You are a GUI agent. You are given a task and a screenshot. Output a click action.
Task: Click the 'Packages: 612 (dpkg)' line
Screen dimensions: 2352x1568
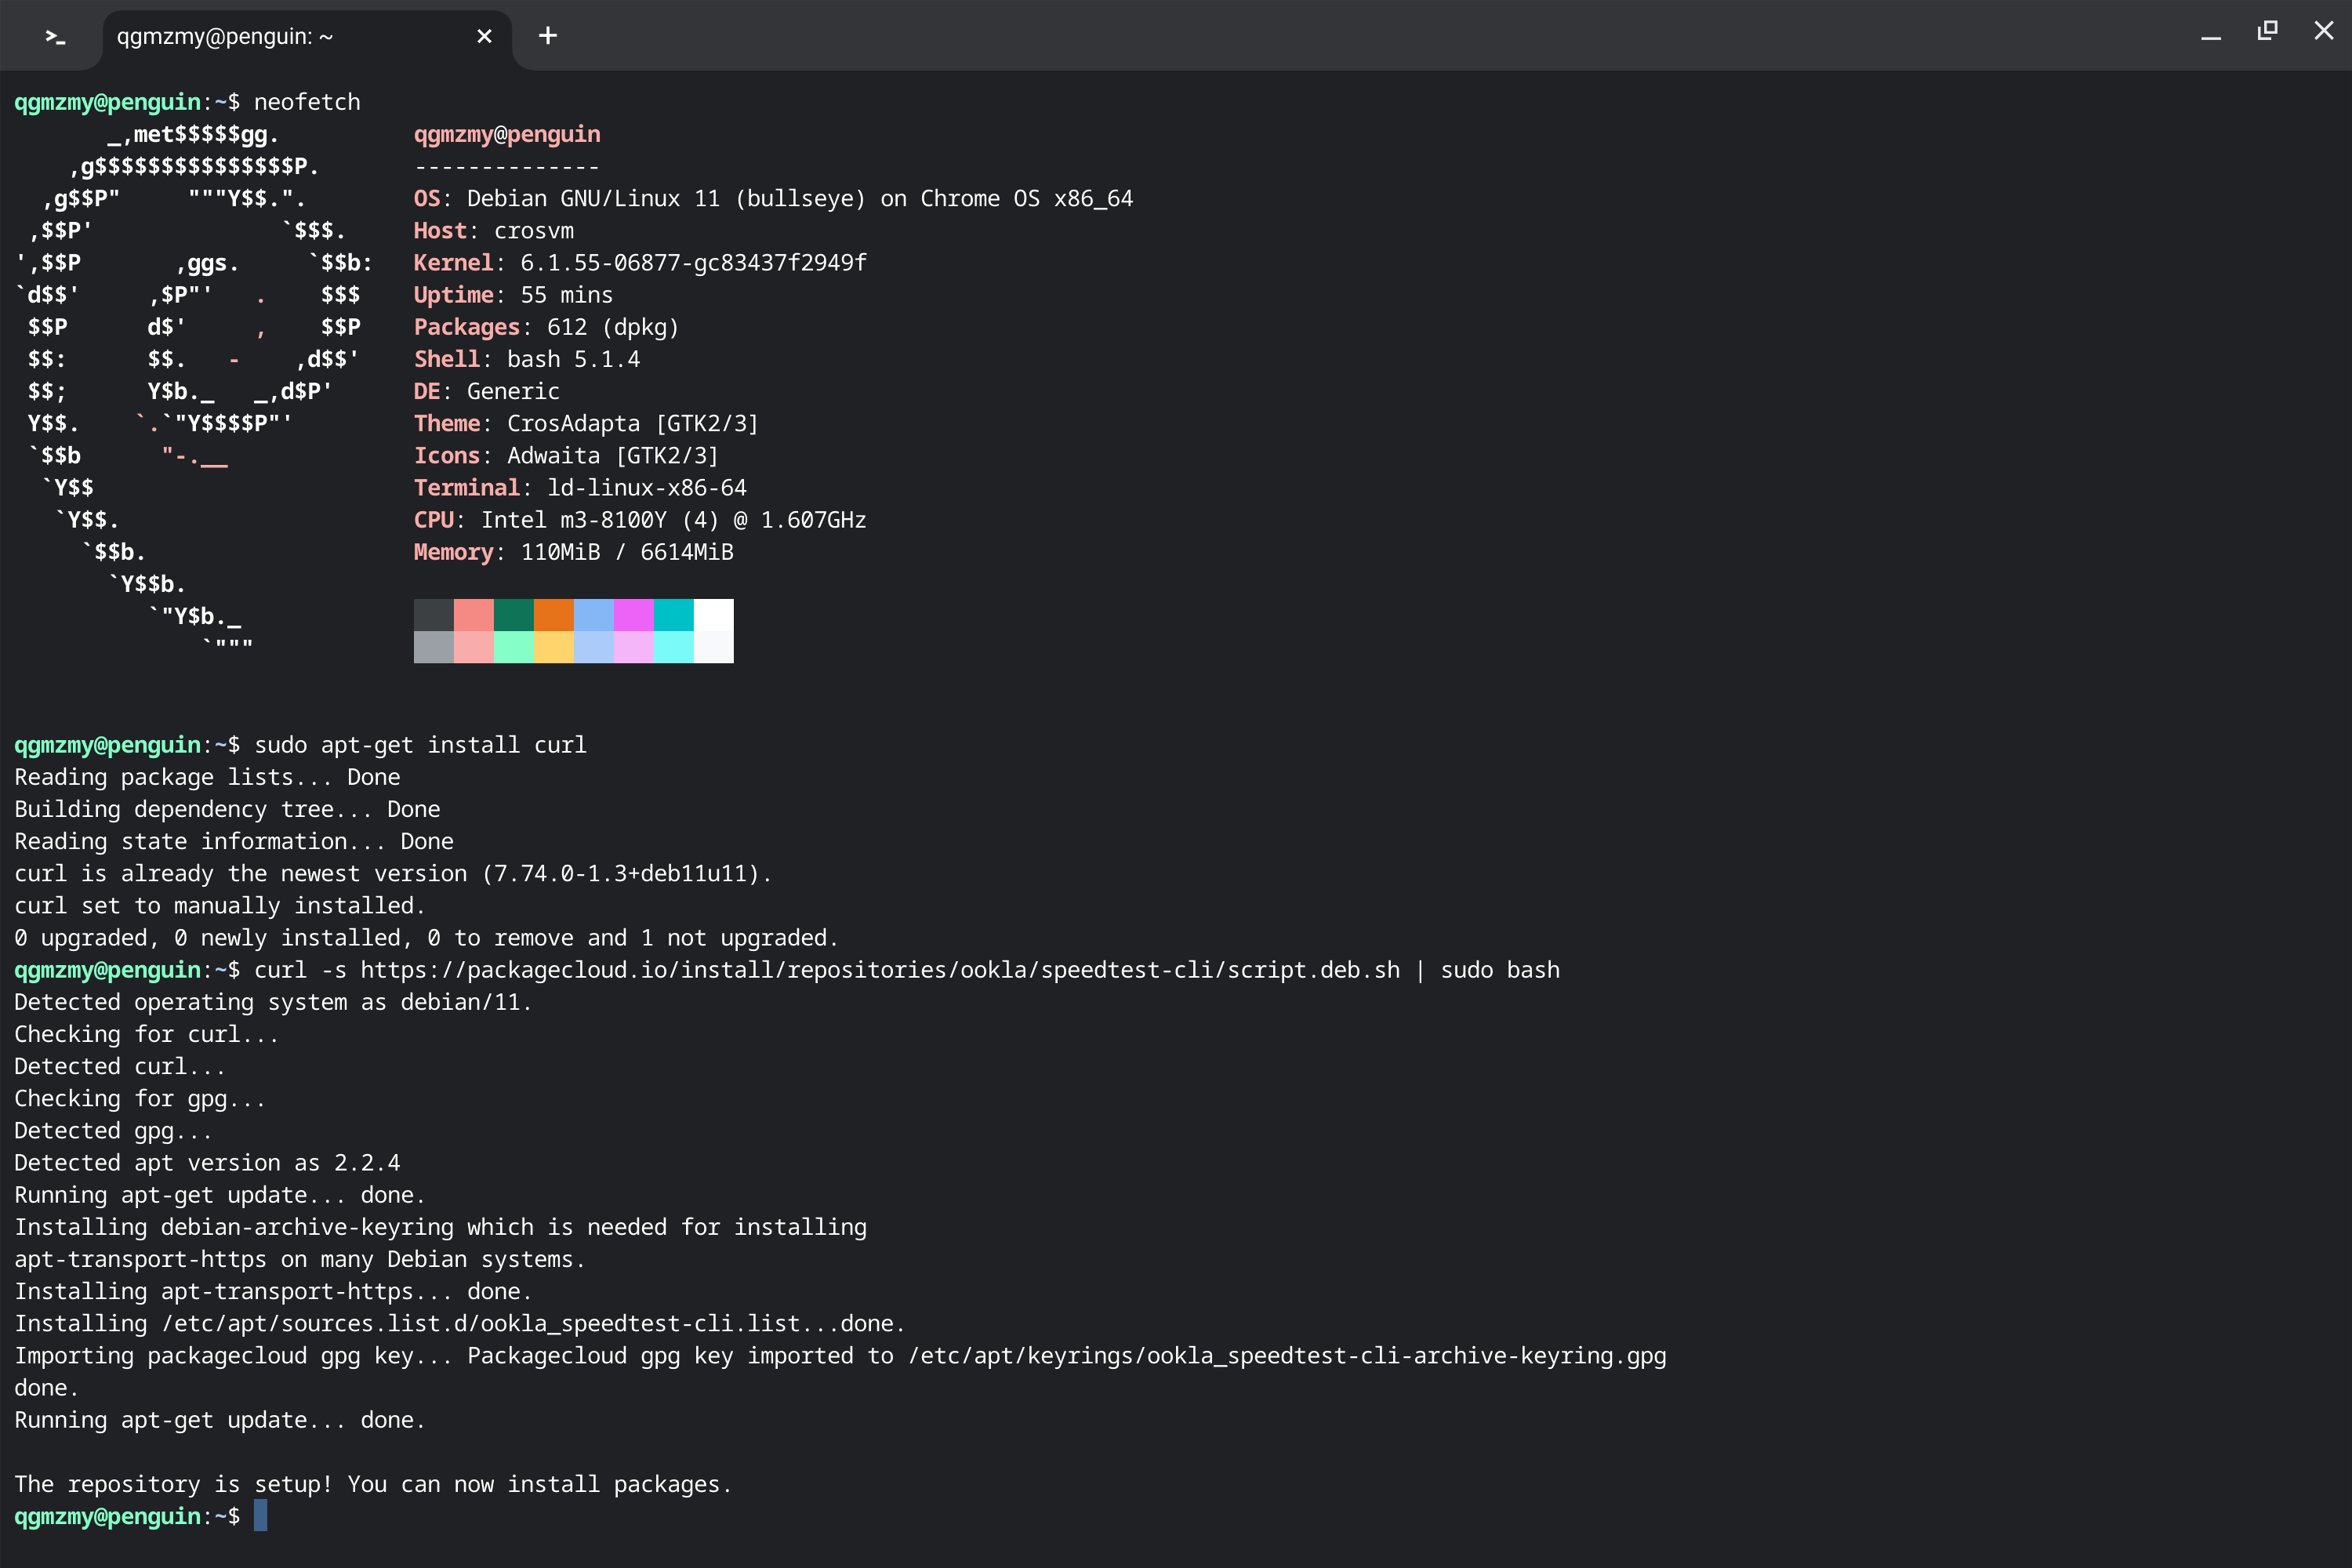[x=547, y=327]
